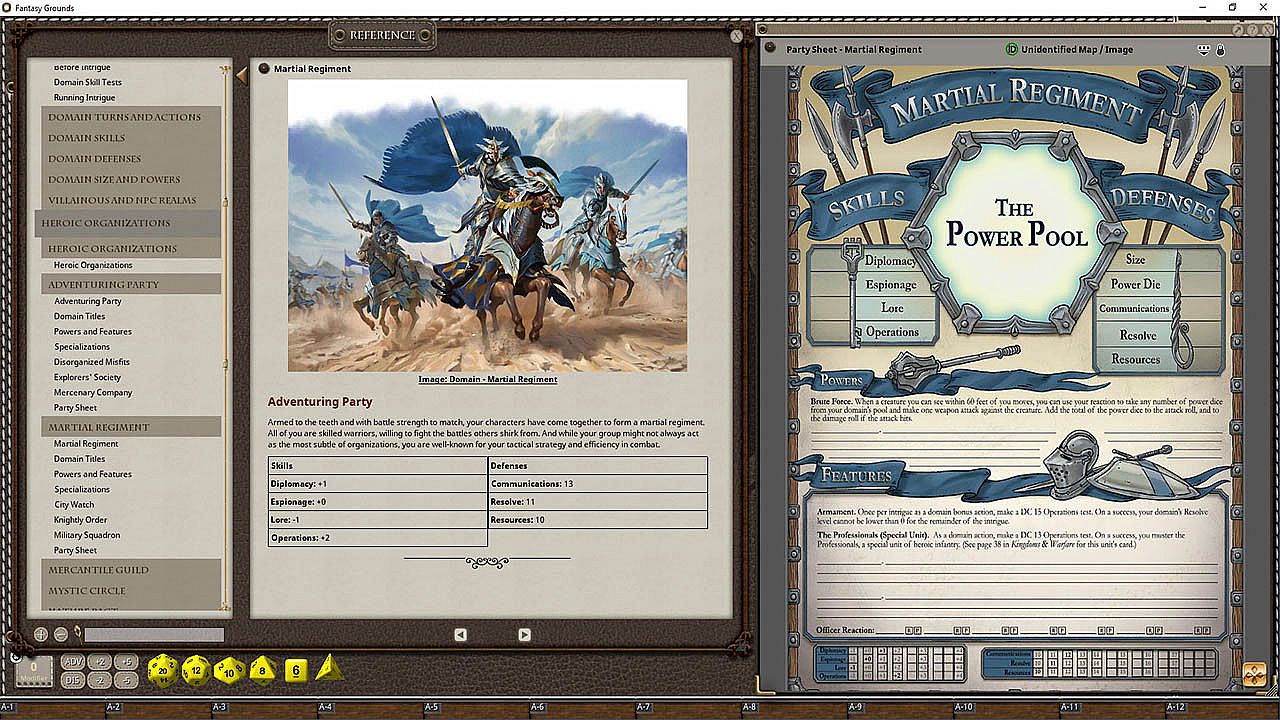Roll the yellow d8 die
The width and height of the screenshot is (1280, 720).
pos(262,670)
